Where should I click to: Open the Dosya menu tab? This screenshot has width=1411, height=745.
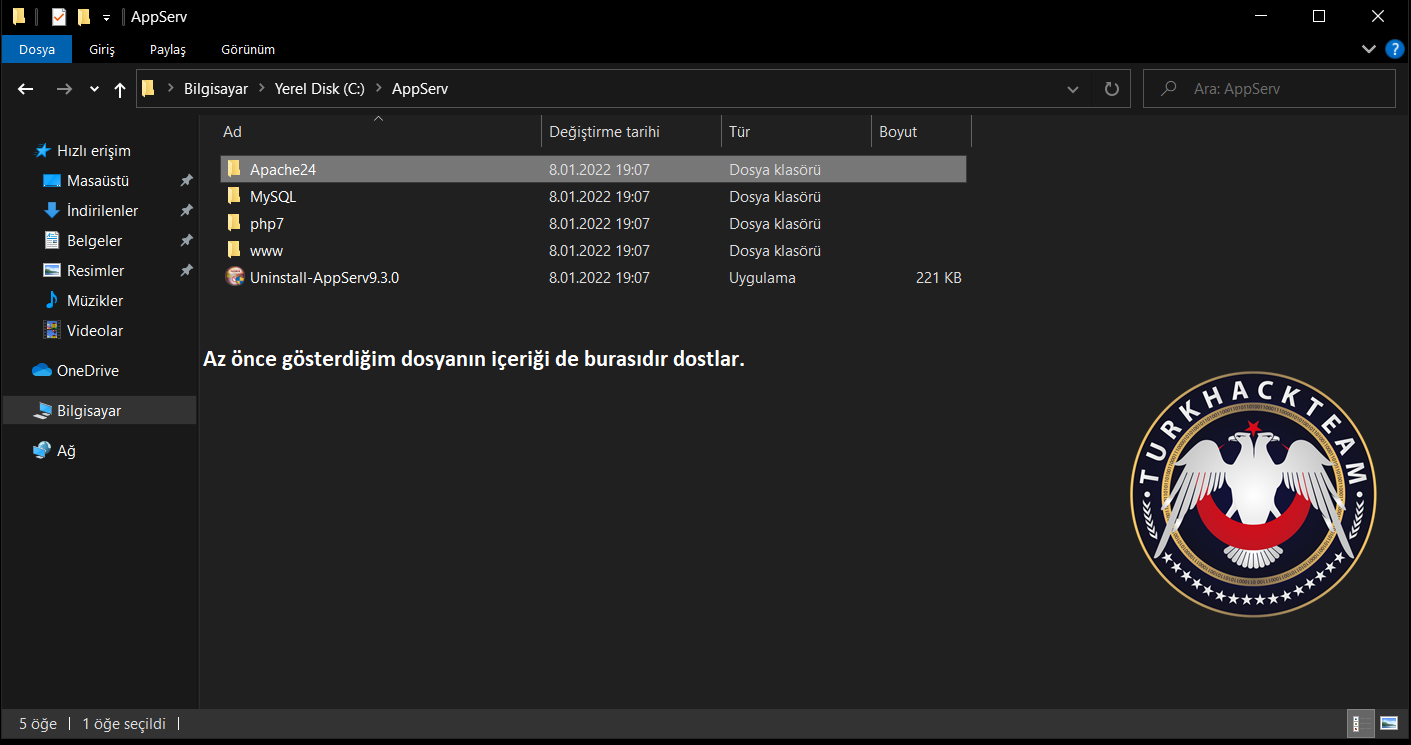[x=37, y=49]
